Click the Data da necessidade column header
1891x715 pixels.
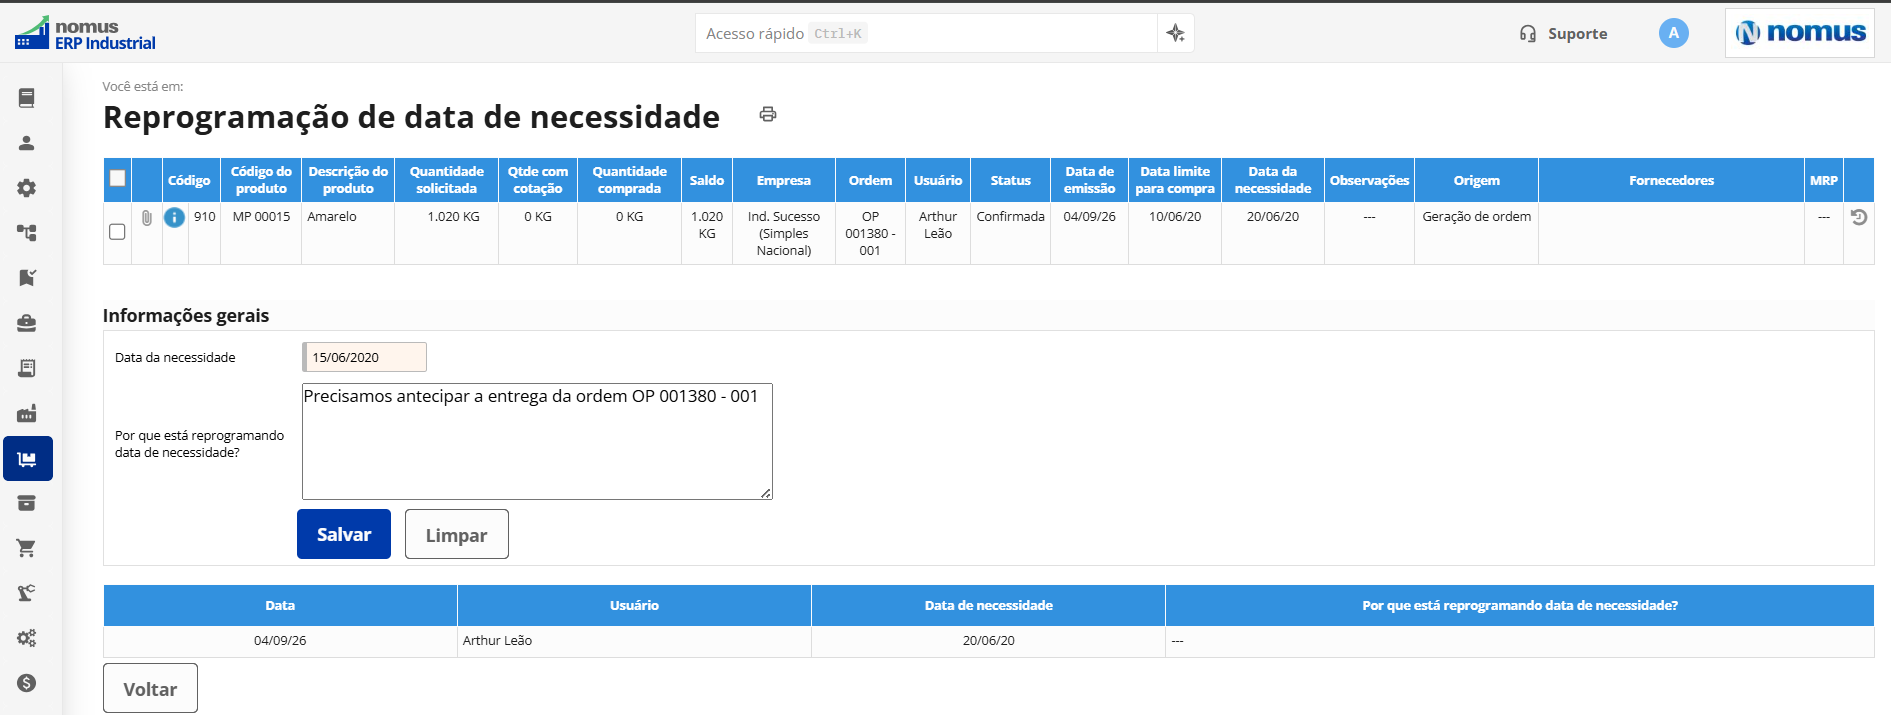click(x=1273, y=180)
